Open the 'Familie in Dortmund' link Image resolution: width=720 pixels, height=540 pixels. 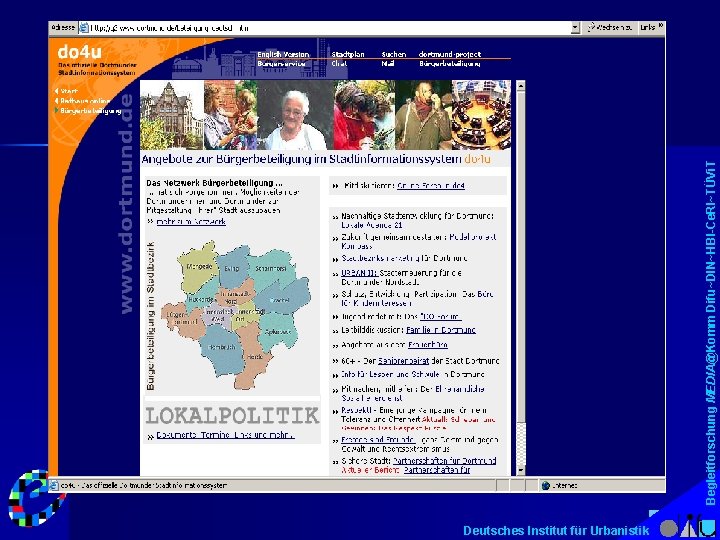pyautogui.click(x=441, y=330)
